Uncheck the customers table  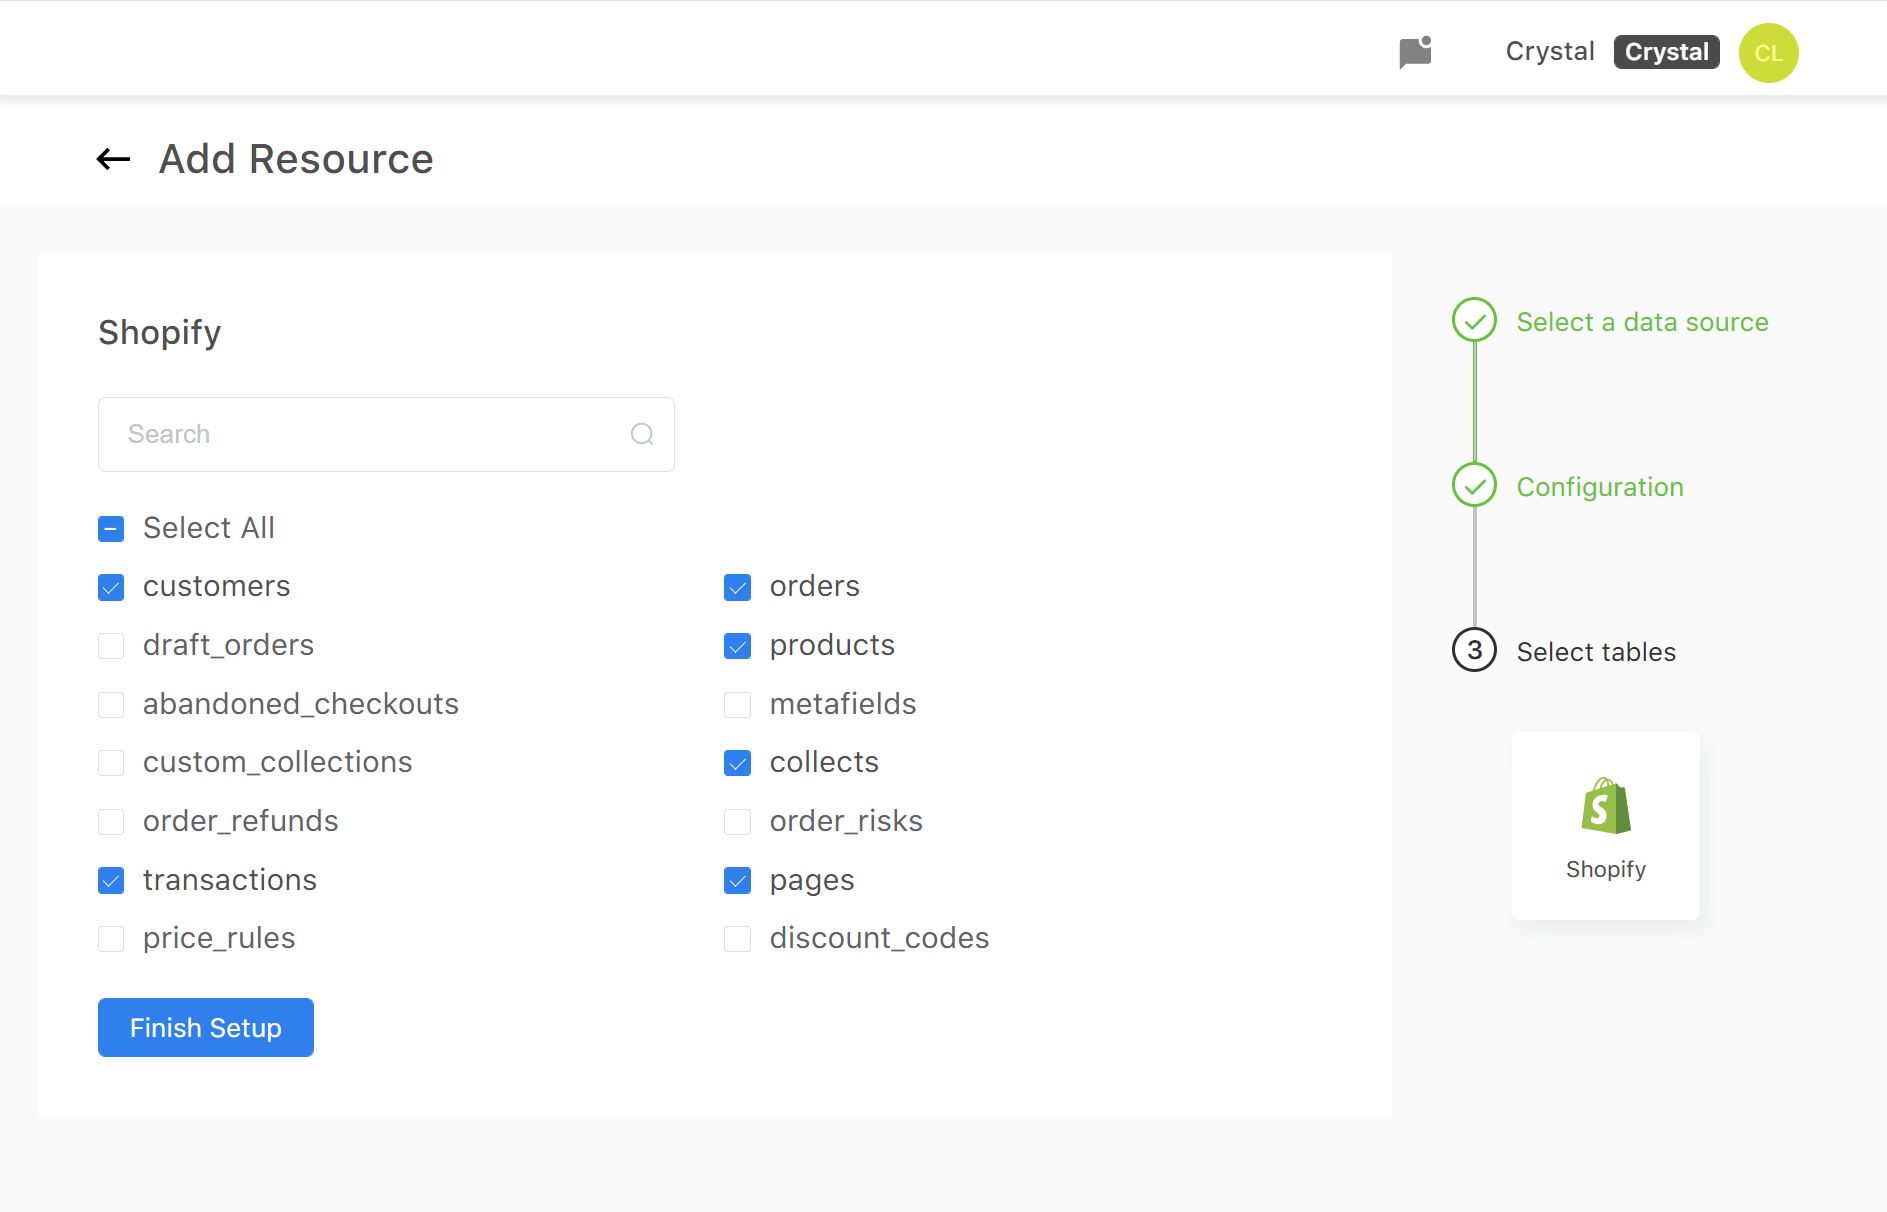click(111, 587)
